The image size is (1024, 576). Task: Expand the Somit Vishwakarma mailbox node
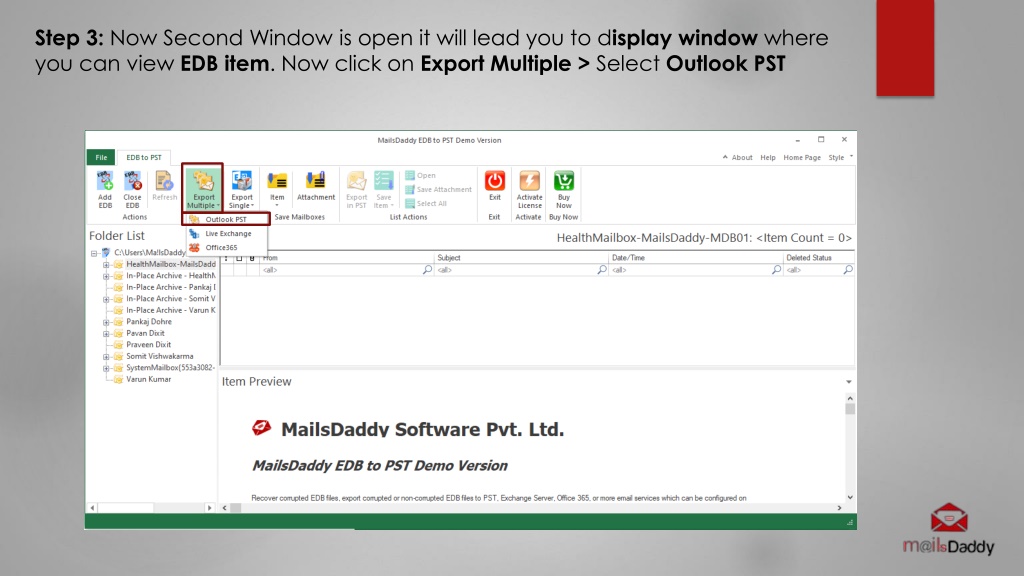(x=106, y=357)
